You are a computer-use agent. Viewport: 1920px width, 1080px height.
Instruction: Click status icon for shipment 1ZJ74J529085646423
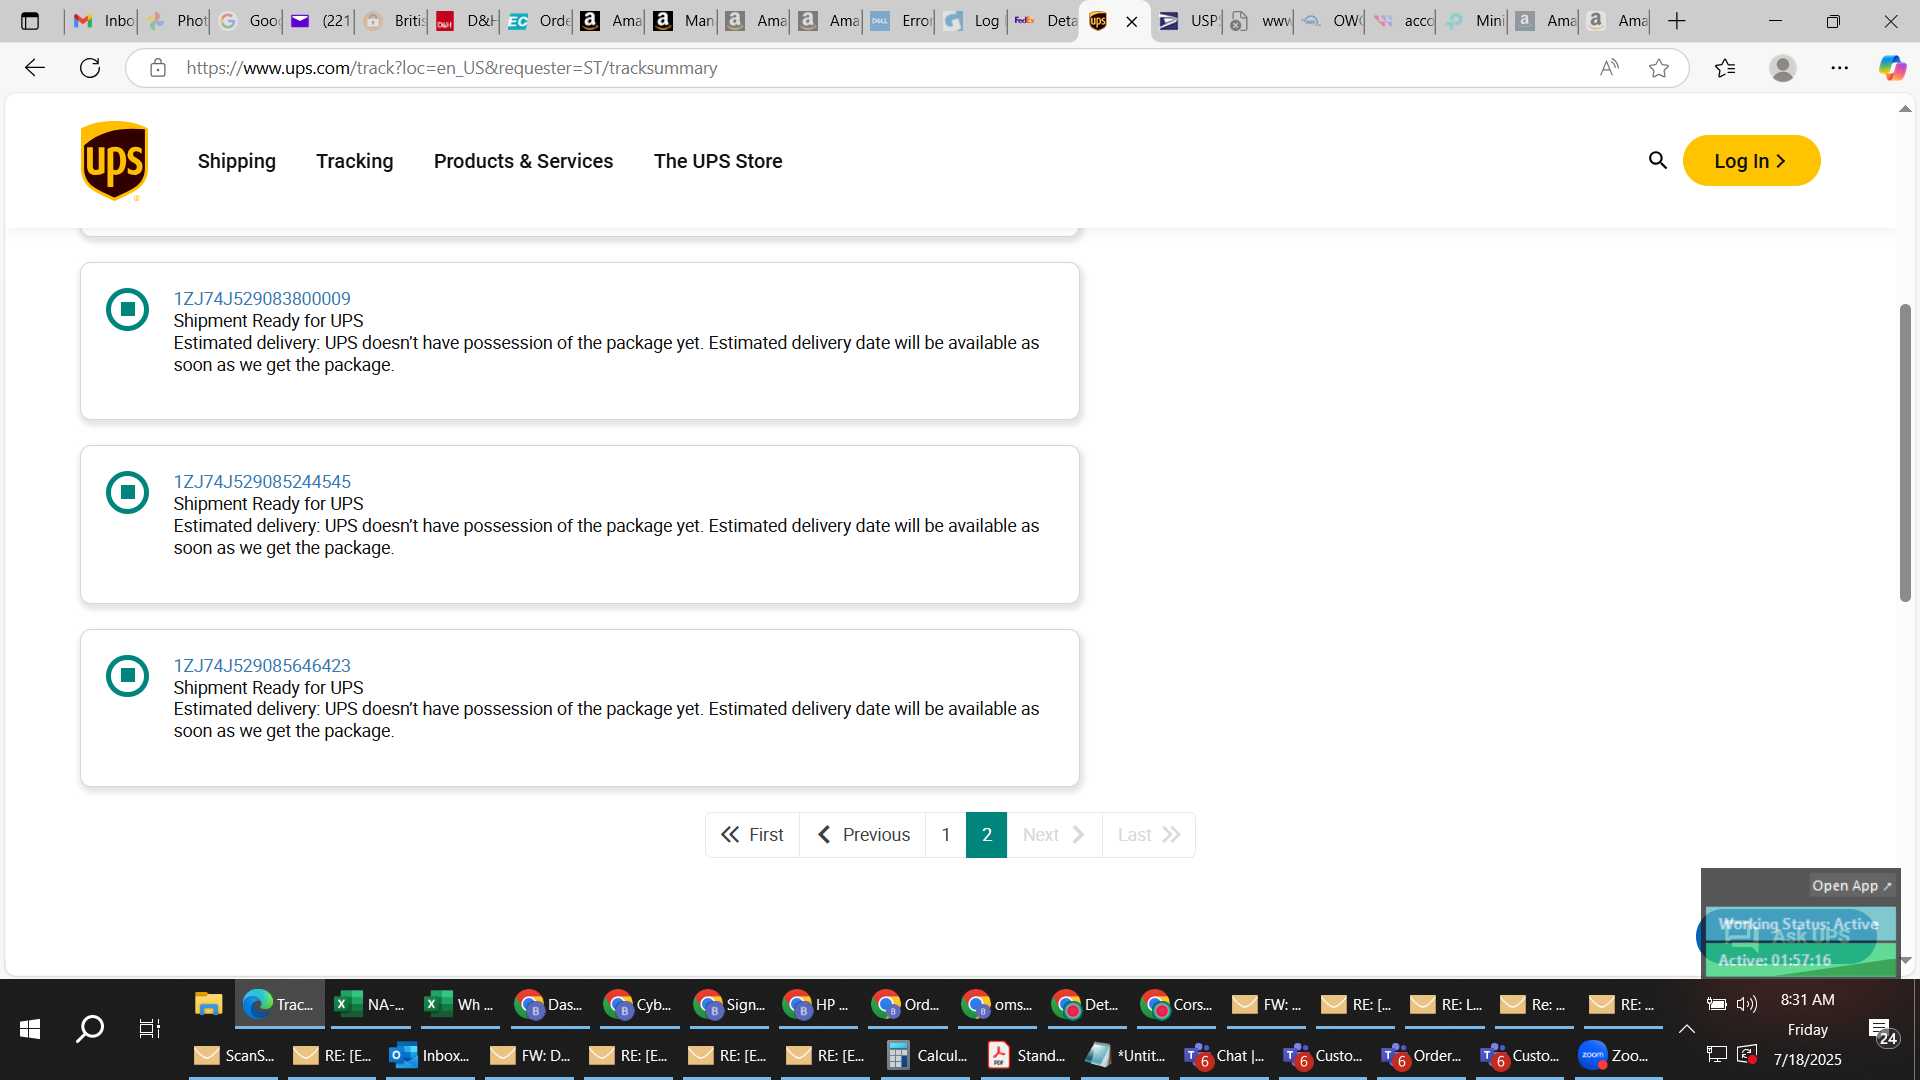click(127, 676)
